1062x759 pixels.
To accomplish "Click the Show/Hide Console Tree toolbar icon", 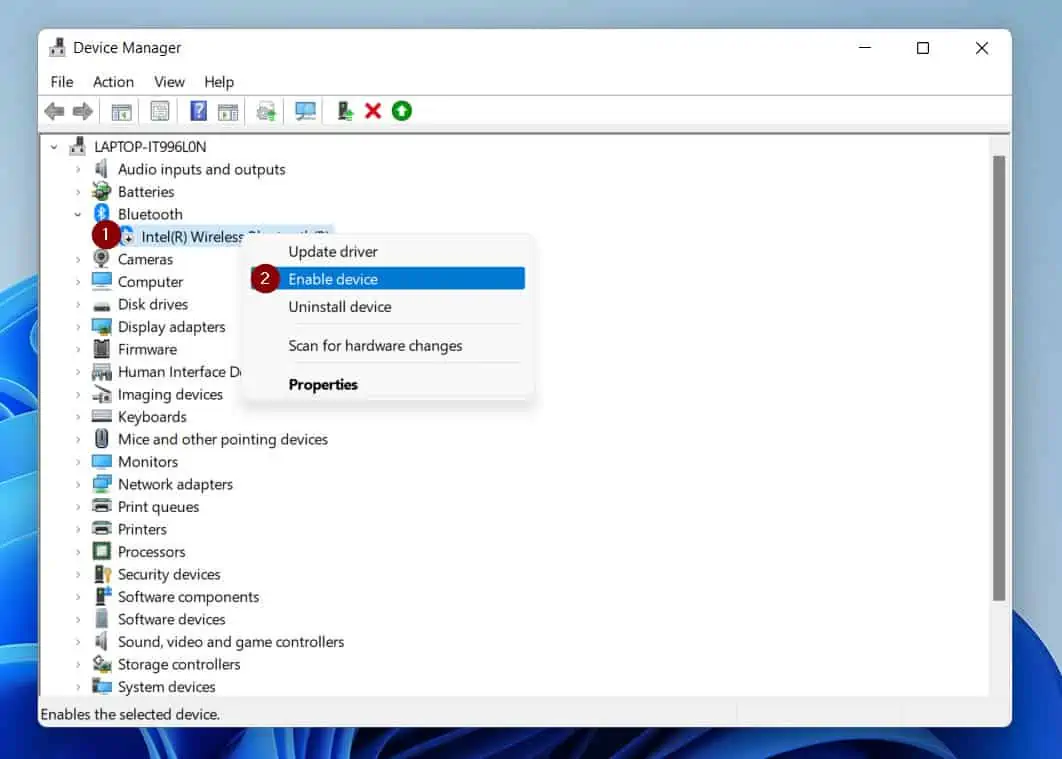I will 121,111.
